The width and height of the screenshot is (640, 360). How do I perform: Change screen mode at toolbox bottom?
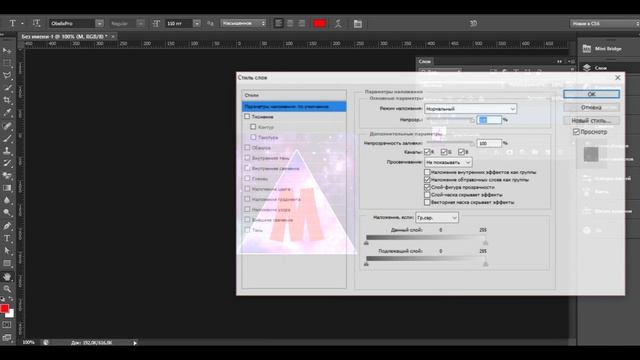tap(7, 338)
